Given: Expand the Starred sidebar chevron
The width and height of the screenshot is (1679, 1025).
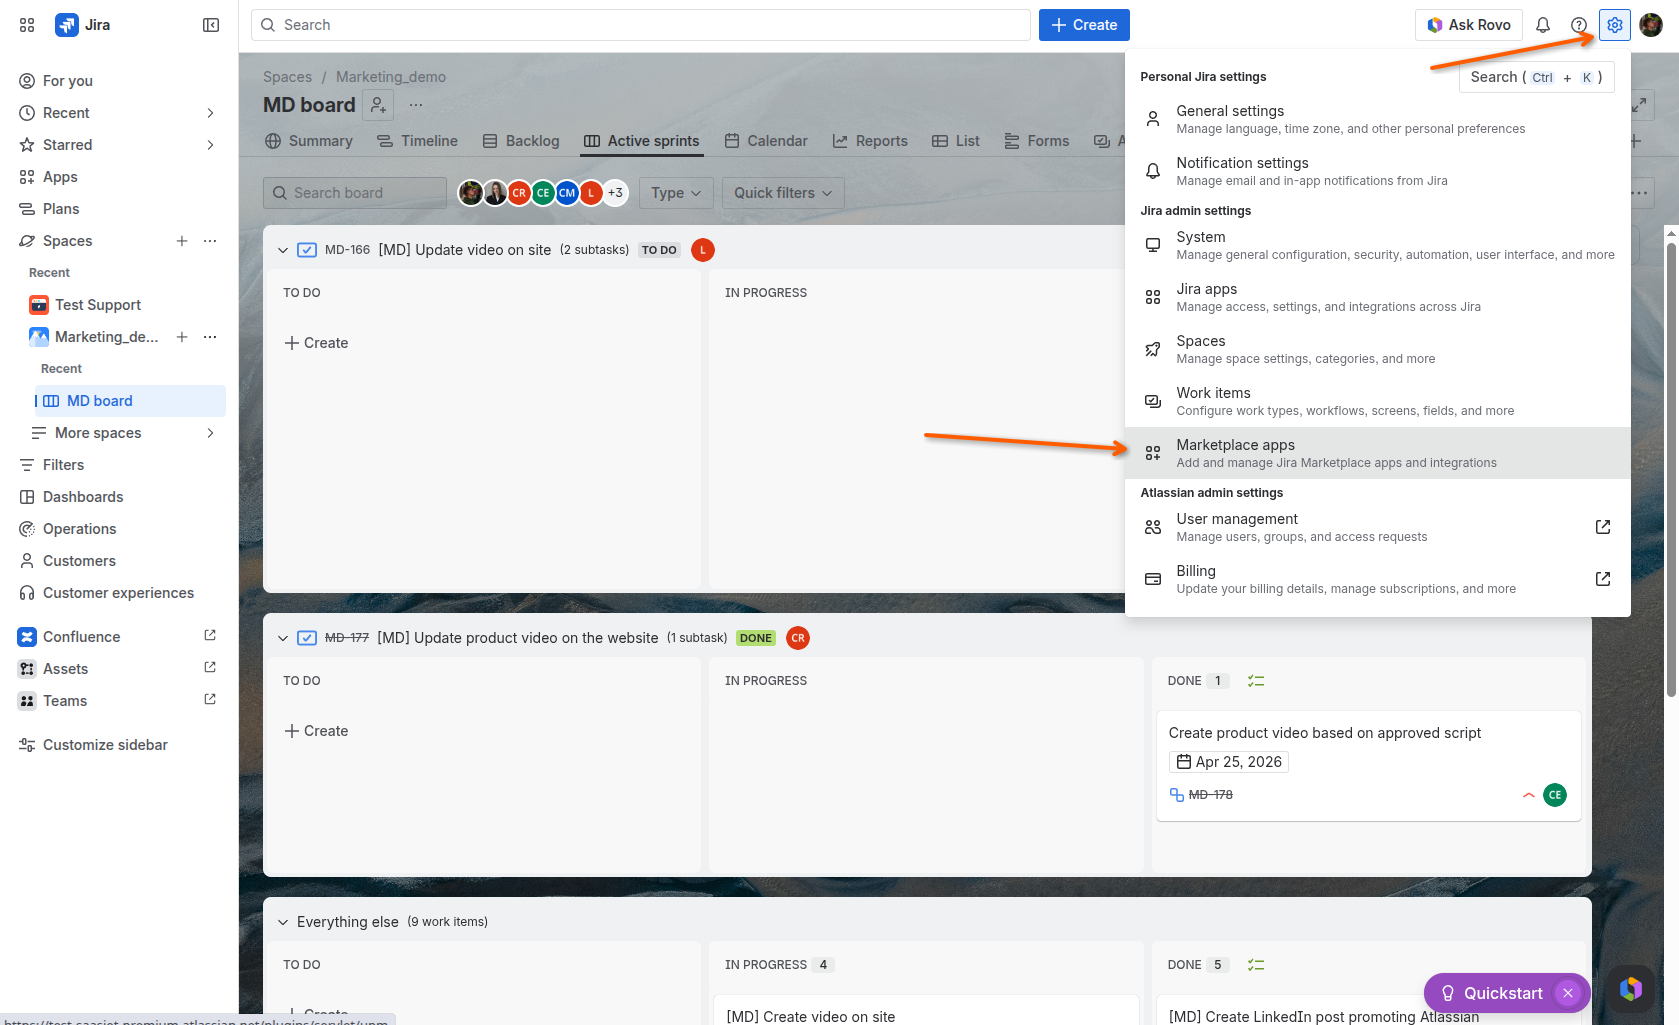Looking at the screenshot, I should tap(210, 145).
